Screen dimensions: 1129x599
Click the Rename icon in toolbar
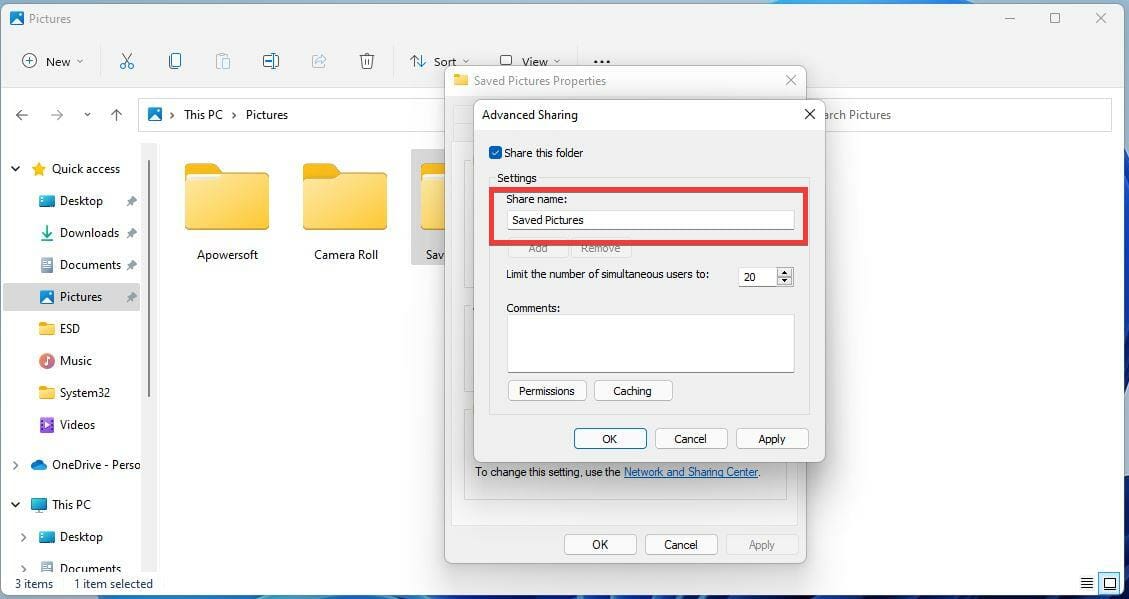271,61
